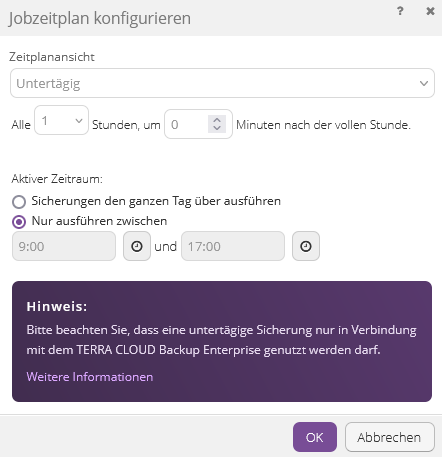Click the chevron in the hours dropdown
This screenshot has width=442, height=457.
click(79, 121)
